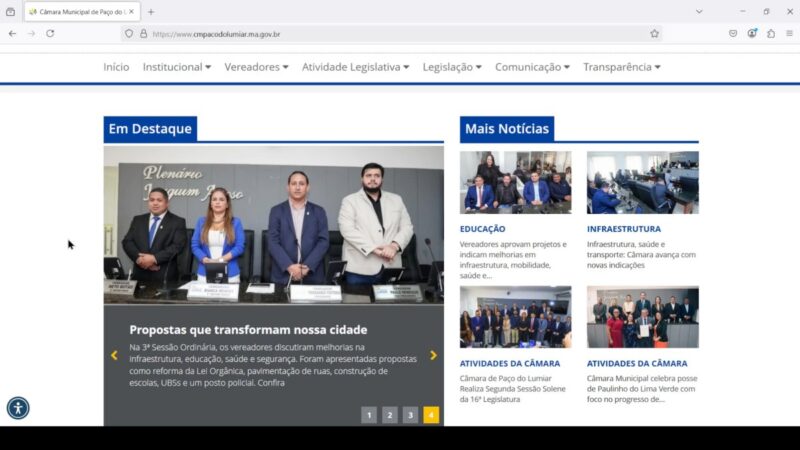Read Vereadores aprovam projetos news text
The height and width of the screenshot is (450, 800).
pyautogui.click(x=513, y=260)
